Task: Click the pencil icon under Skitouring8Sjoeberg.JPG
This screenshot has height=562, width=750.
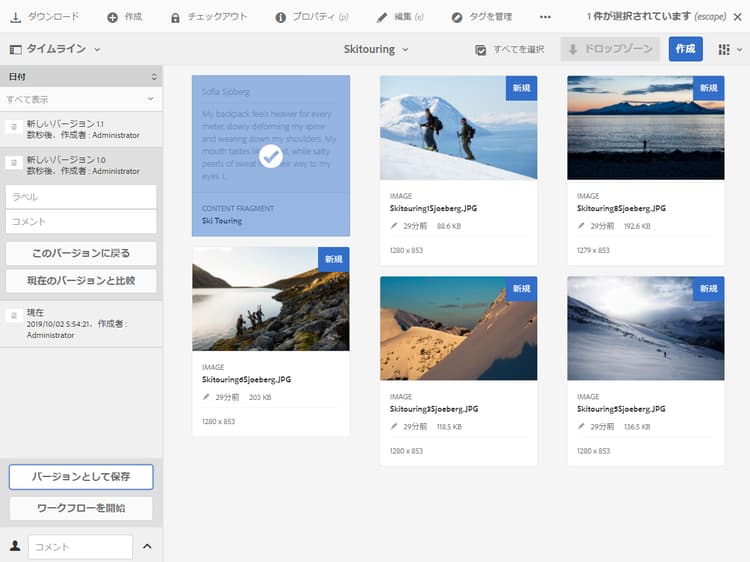Action: 581,226
